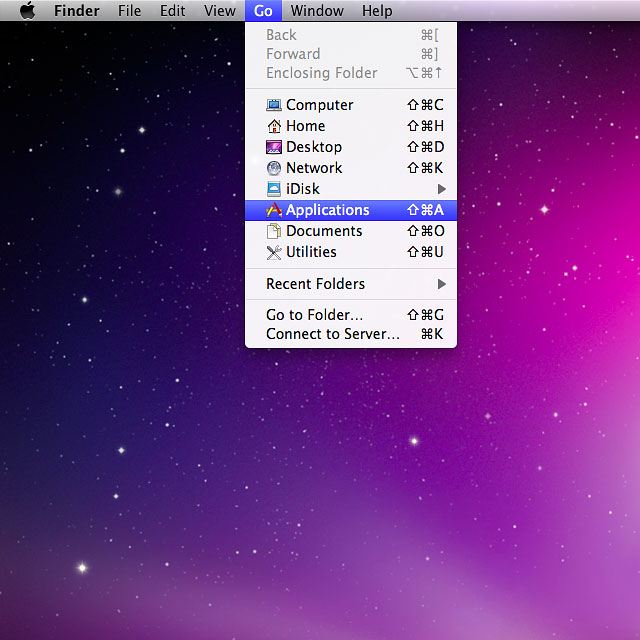Image resolution: width=640 pixels, height=640 pixels.
Task: Open the View menu
Action: coord(220,11)
